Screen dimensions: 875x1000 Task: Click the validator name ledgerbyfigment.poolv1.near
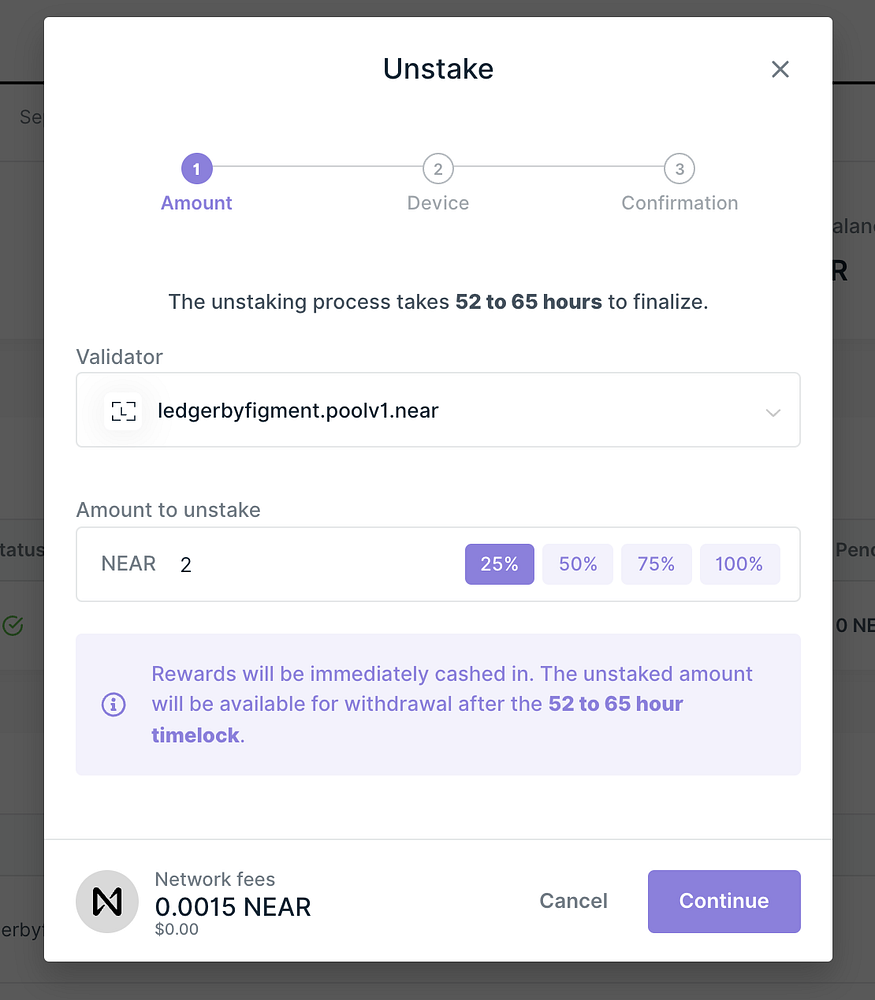click(297, 410)
